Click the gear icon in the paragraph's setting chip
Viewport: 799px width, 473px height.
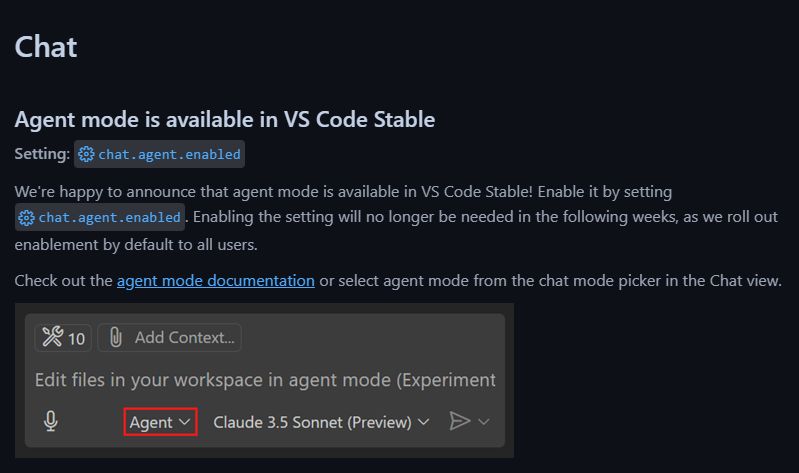point(27,217)
